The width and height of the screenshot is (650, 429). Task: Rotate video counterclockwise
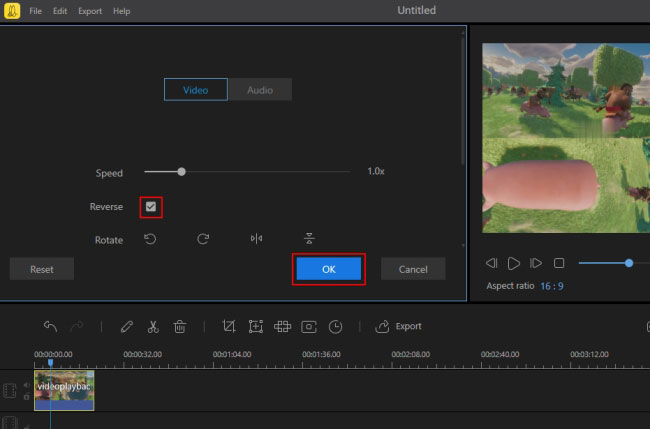click(150, 239)
